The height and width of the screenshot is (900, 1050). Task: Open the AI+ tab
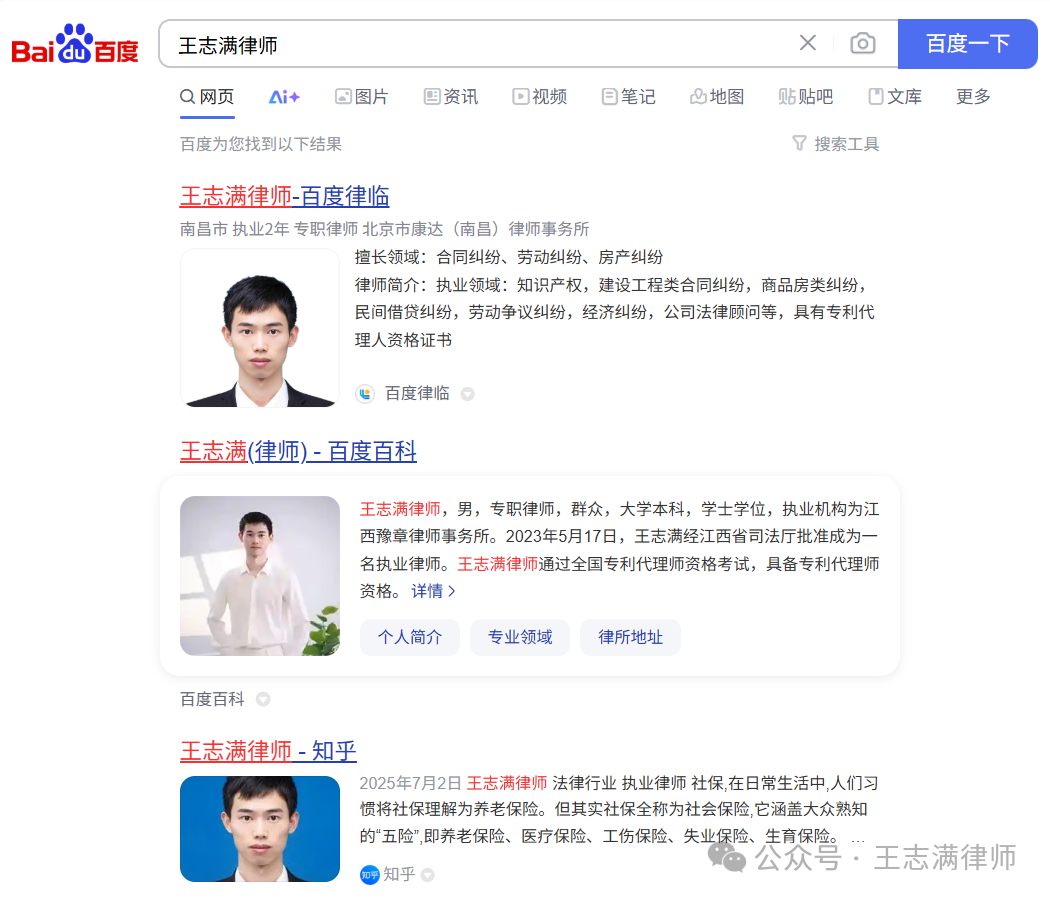[x=284, y=97]
